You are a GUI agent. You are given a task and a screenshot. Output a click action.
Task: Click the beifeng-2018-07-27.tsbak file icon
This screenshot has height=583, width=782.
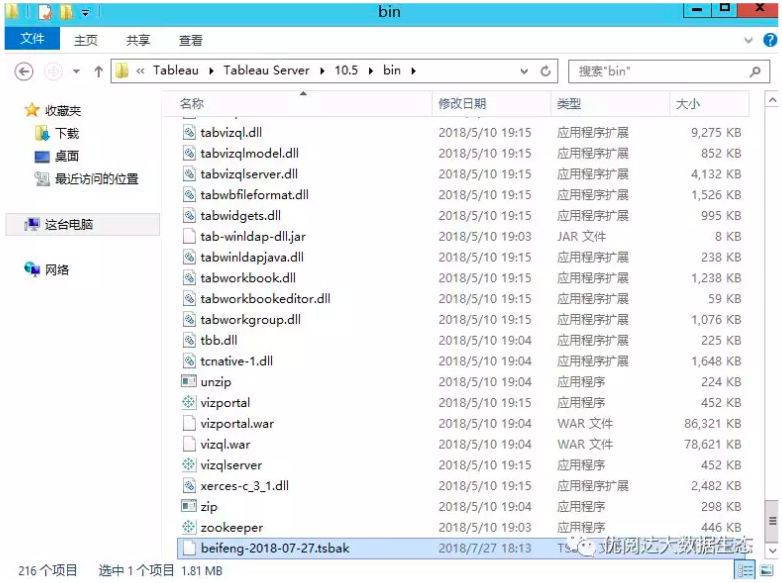click(x=189, y=548)
